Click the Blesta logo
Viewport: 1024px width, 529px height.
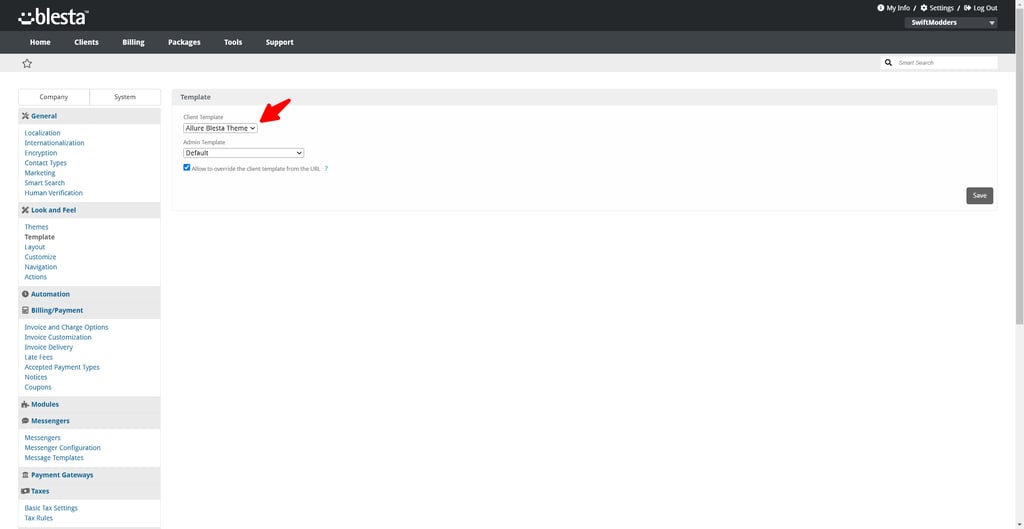click(54, 16)
